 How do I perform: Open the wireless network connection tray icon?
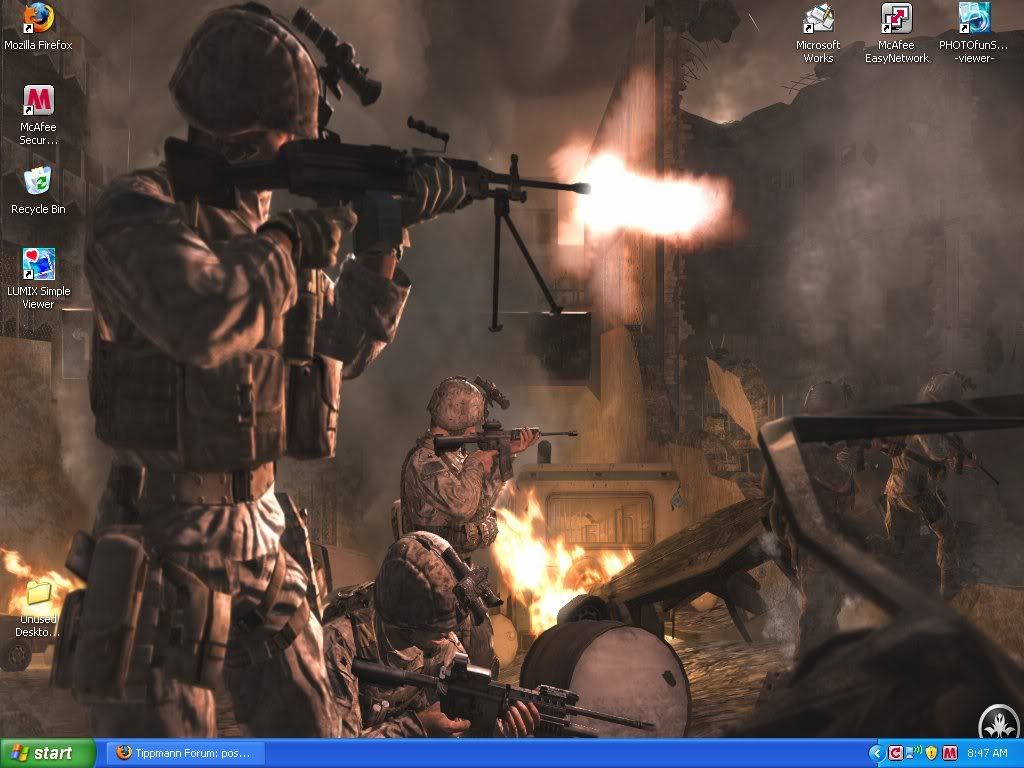913,753
